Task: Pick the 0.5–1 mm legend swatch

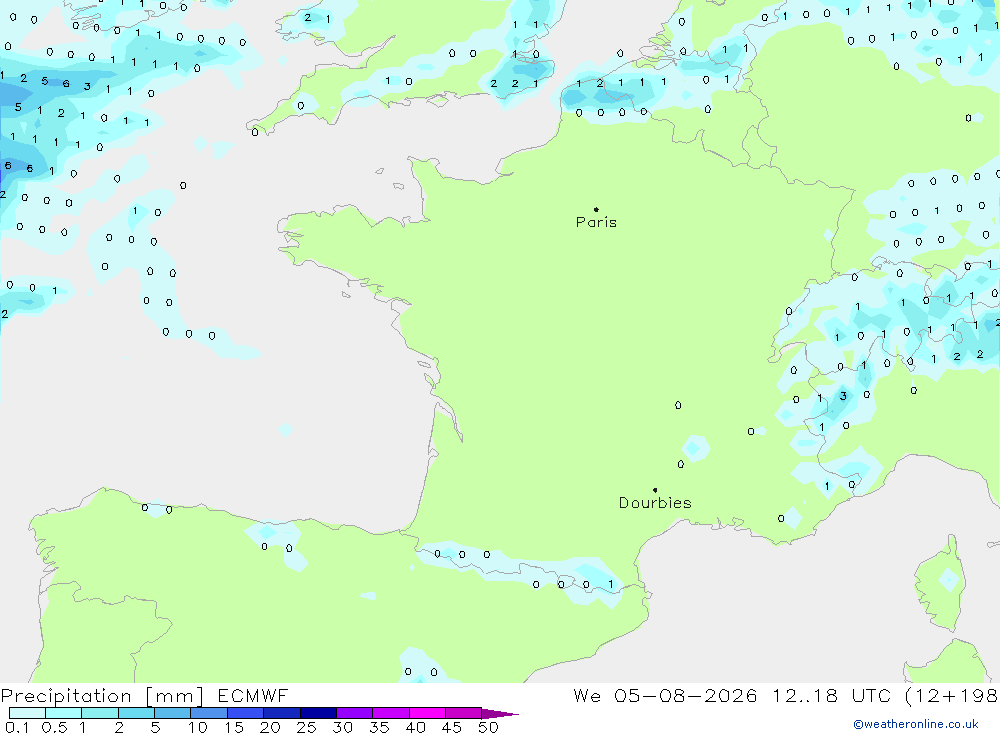Action: pos(64,713)
